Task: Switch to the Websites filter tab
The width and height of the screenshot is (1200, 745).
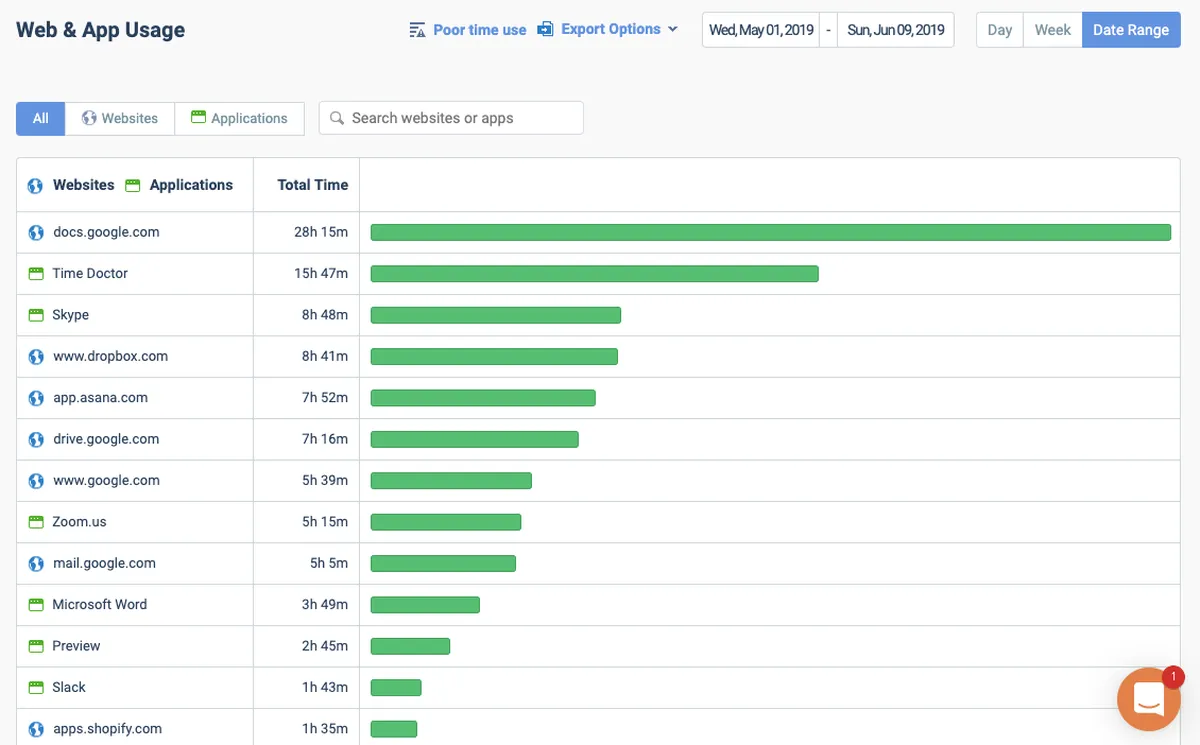Action: [x=120, y=118]
